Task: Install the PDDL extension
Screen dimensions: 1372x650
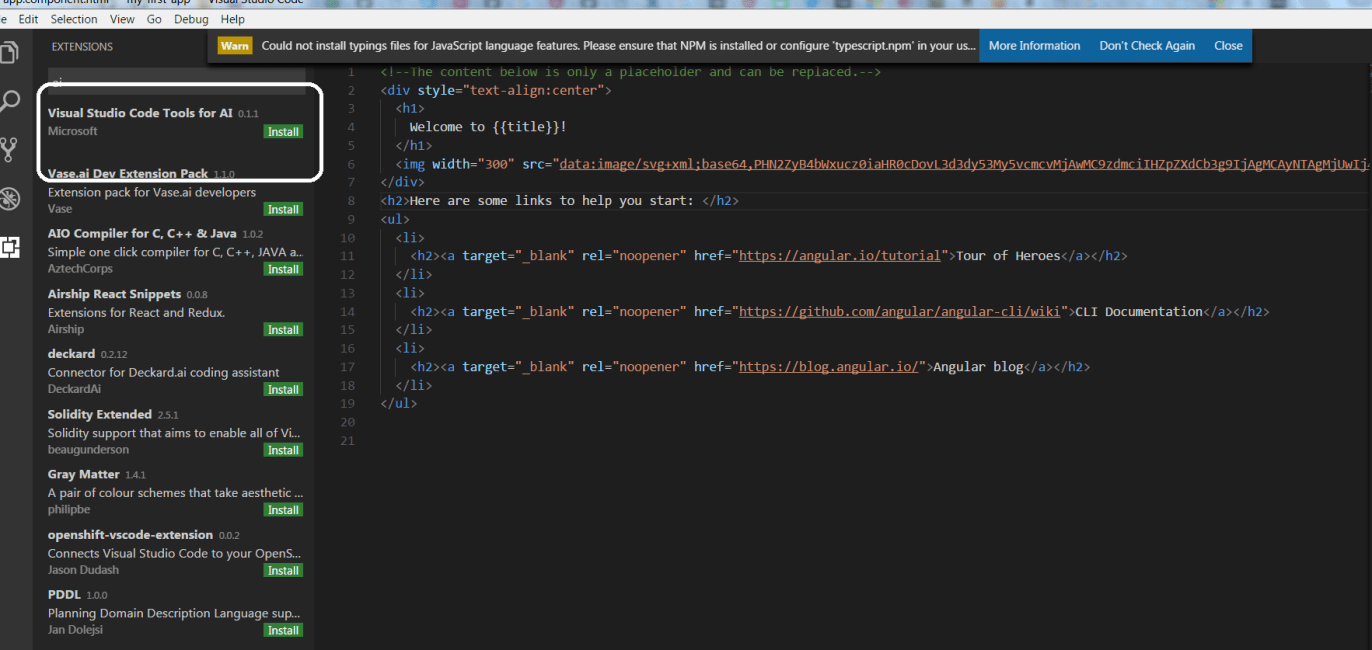Action: [283, 630]
